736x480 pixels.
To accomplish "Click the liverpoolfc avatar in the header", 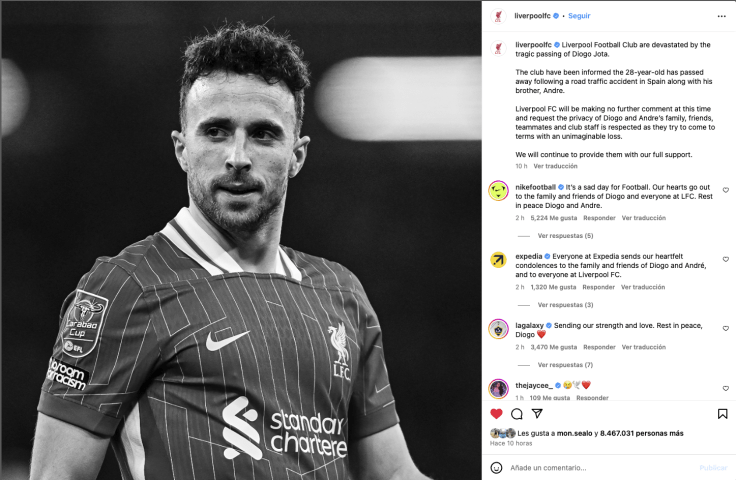I will 498,17.
